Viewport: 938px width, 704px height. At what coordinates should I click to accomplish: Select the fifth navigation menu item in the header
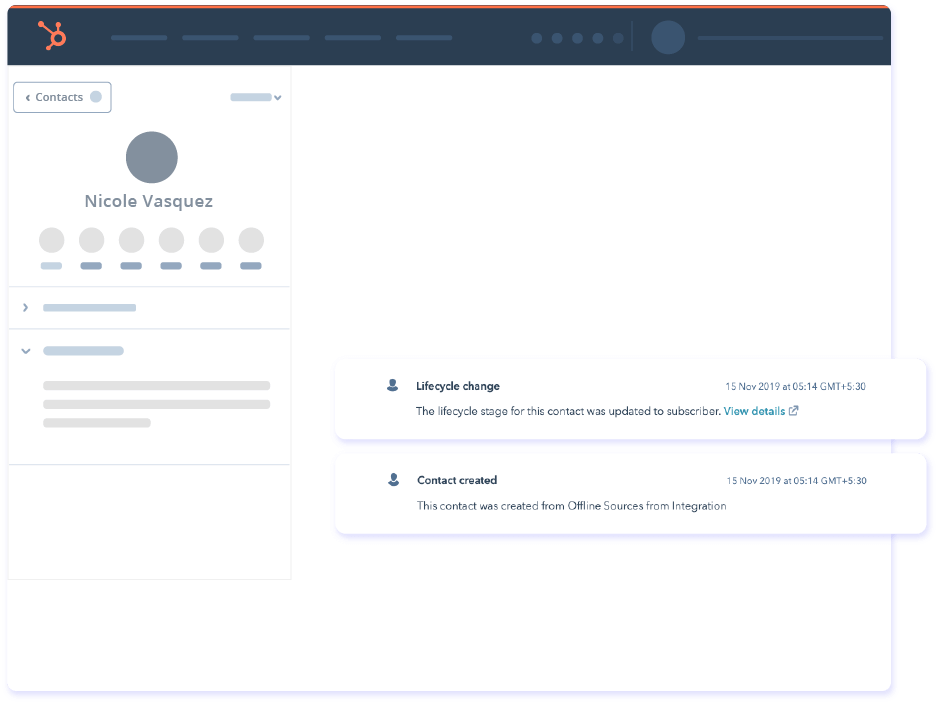424,38
